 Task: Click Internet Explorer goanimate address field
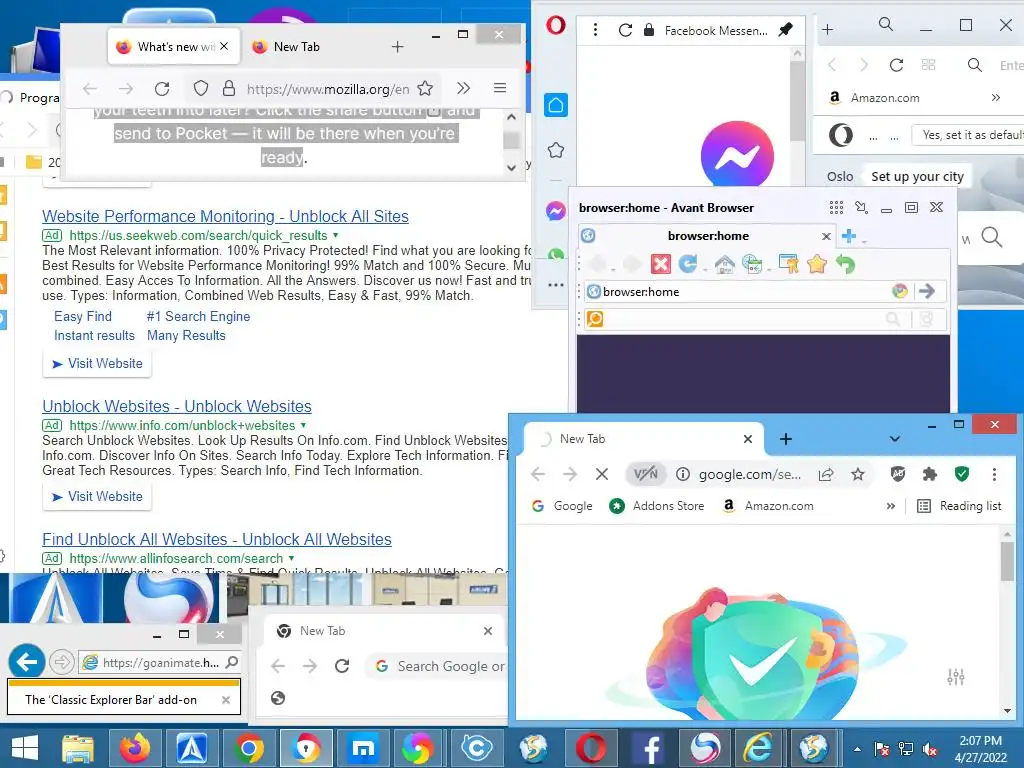[161, 662]
